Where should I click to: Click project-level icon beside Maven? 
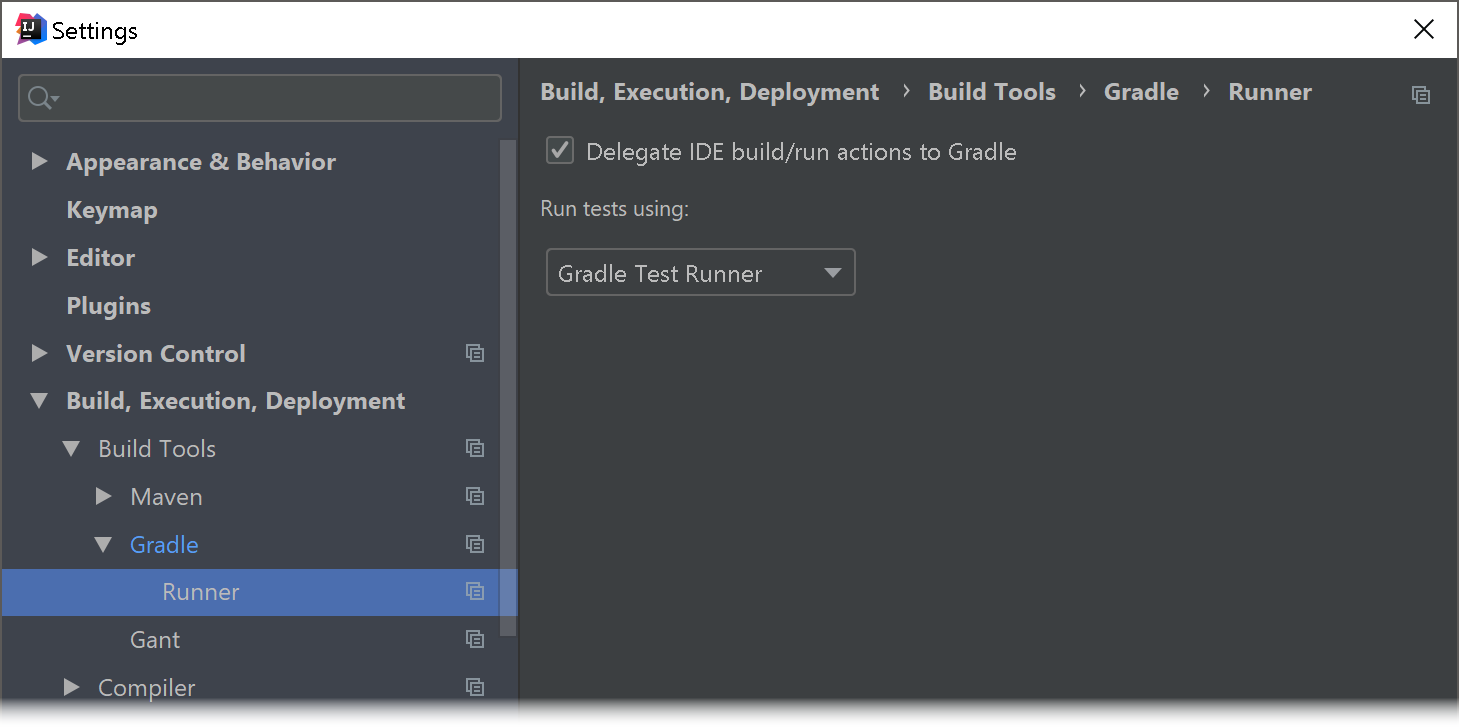[x=475, y=496]
